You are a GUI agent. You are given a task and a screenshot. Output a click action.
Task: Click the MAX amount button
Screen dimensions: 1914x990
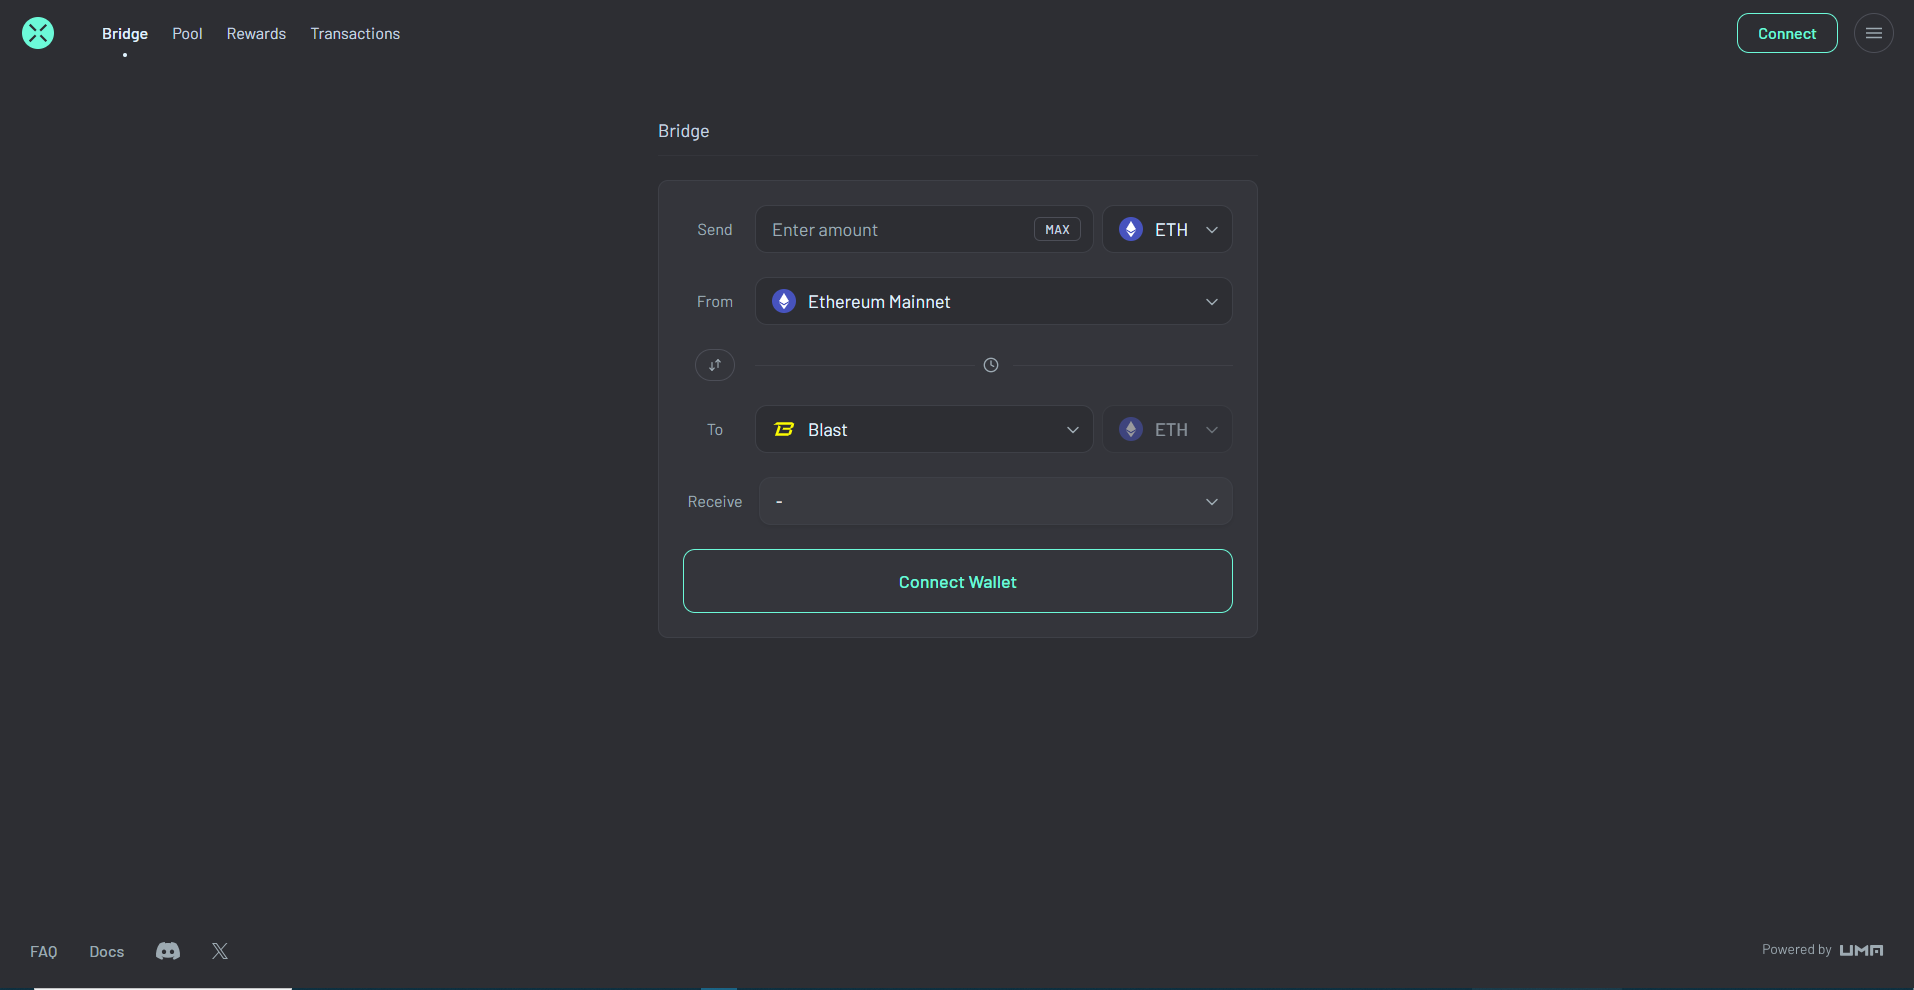(x=1057, y=229)
